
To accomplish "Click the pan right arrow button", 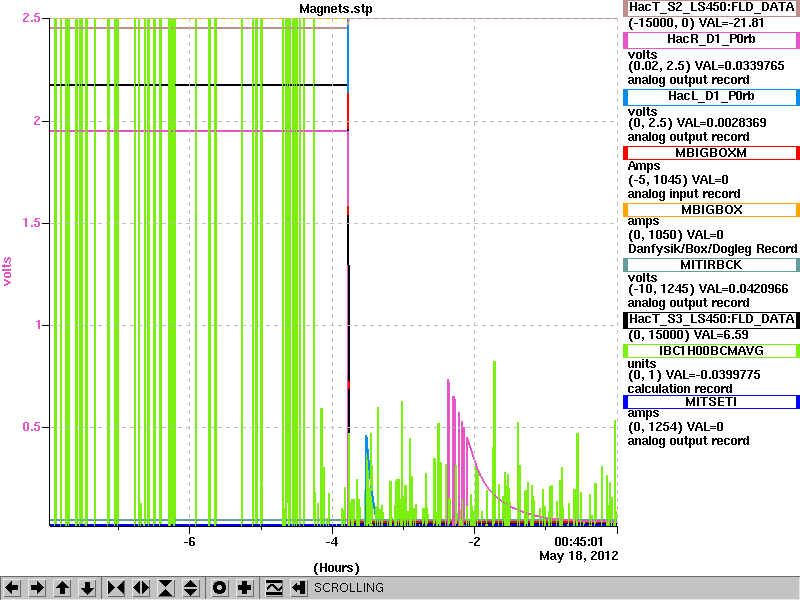I will 38,588.
